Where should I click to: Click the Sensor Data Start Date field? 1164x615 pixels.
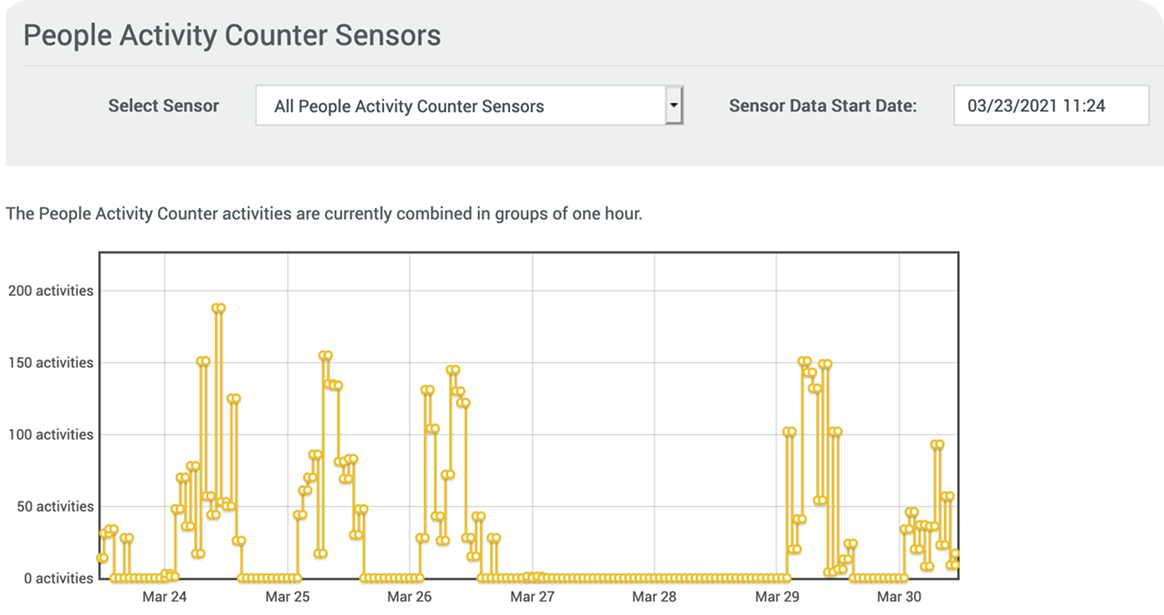pyautogui.click(x=1051, y=105)
